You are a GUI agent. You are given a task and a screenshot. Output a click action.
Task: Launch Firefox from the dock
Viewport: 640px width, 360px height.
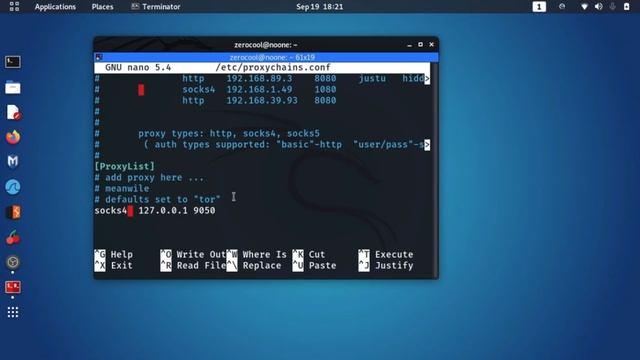[x=13, y=137]
